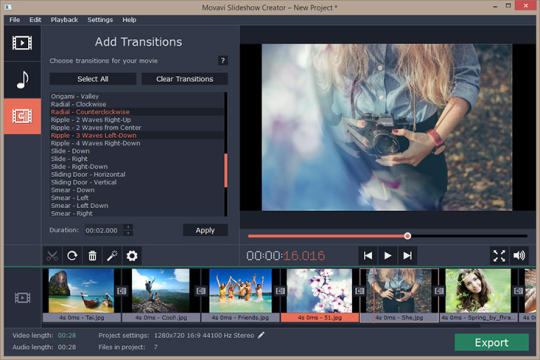Viewport: 540px width, 360px height.
Task: Select Radial - Counterclockwise transition
Action: (137, 112)
